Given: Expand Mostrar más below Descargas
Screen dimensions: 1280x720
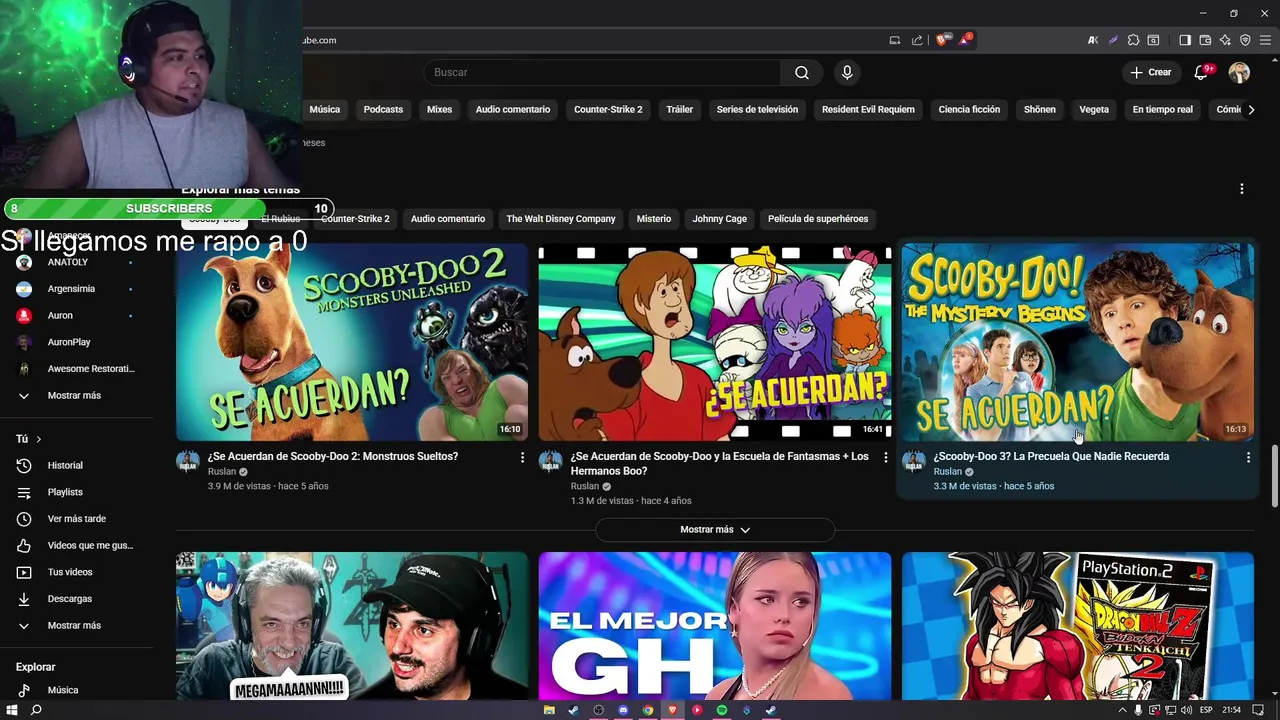Looking at the screenshot, I should tap(76, 625).
